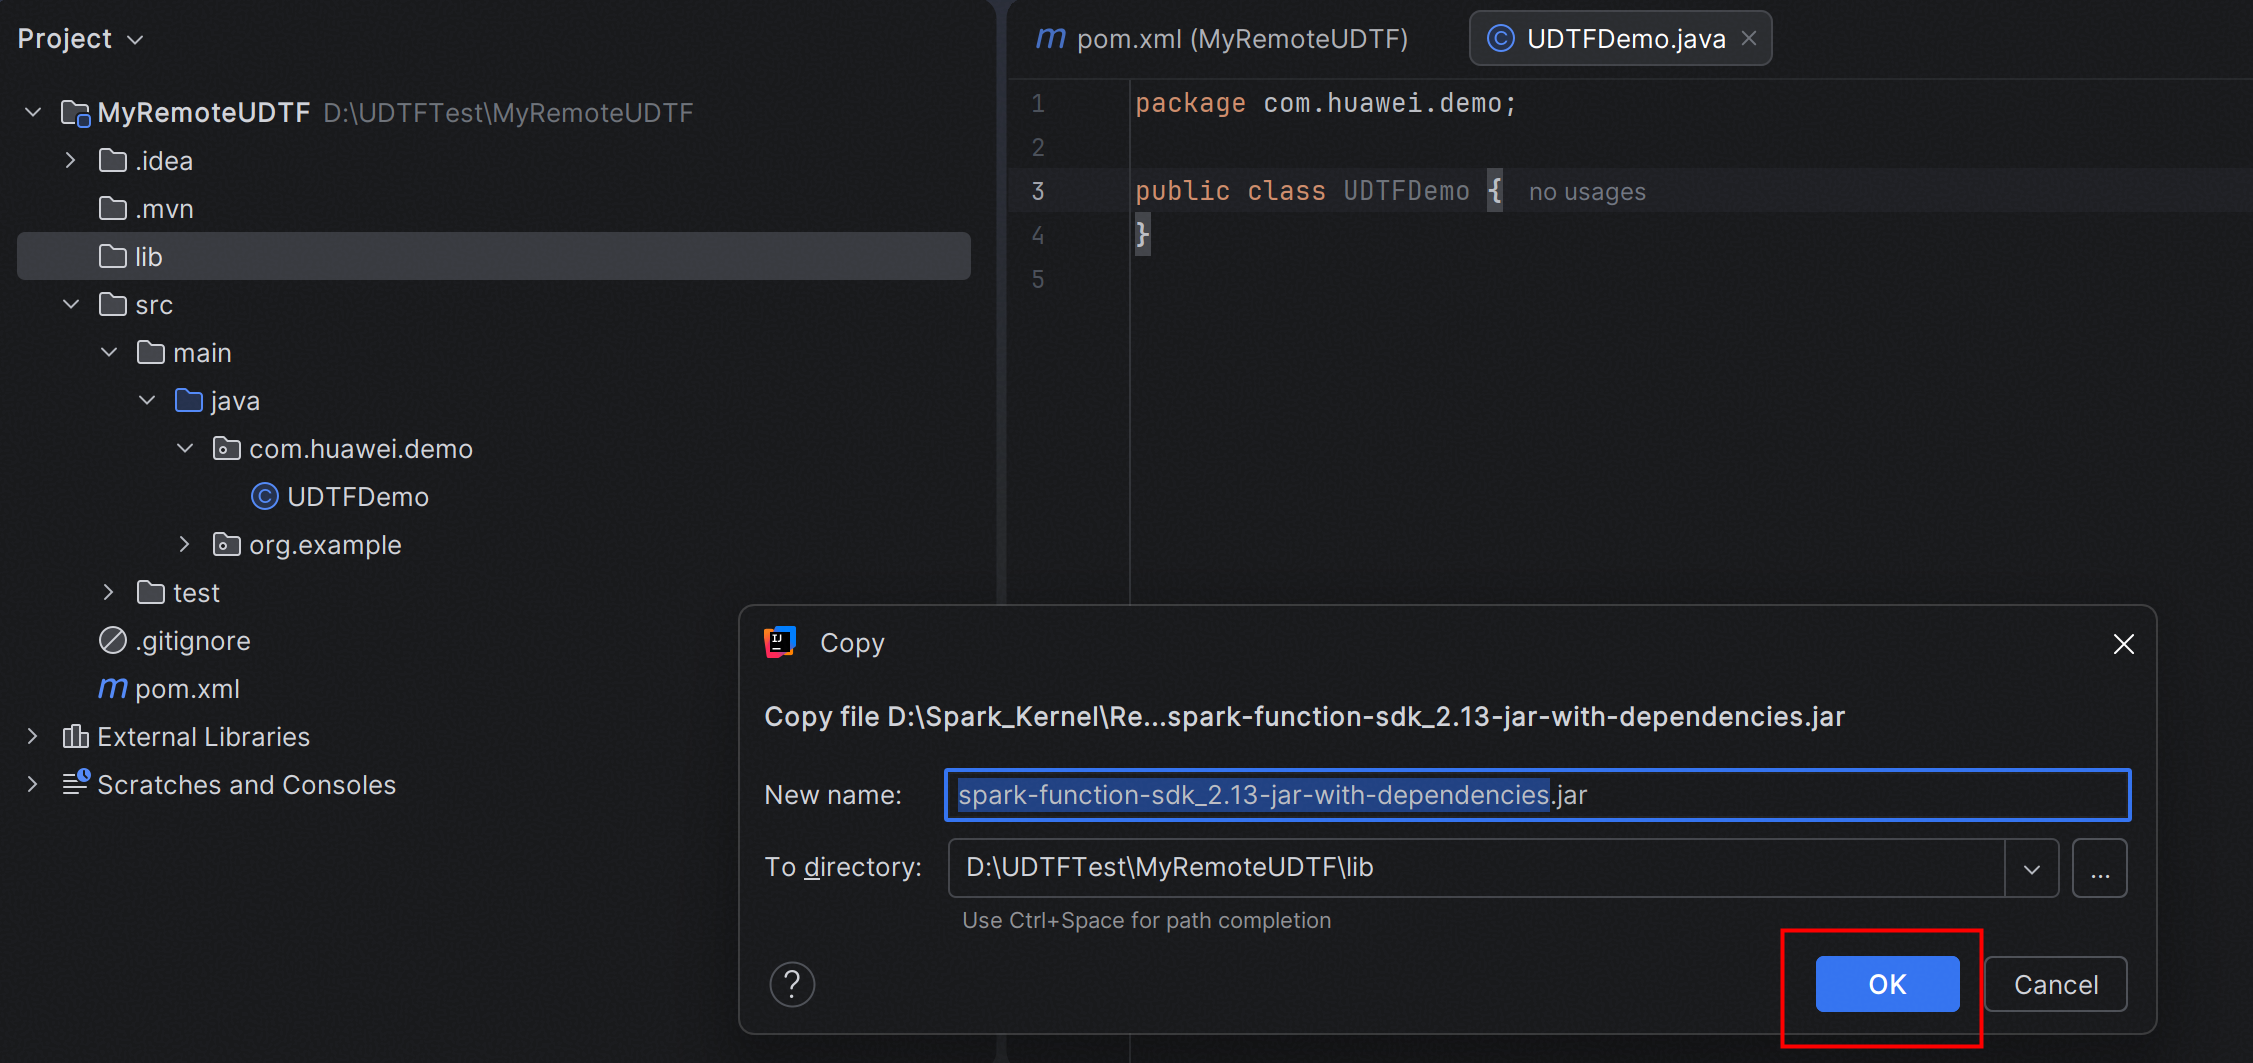Open help for the Copy dialog
2253x1063 pixels.
coord(792,984)
